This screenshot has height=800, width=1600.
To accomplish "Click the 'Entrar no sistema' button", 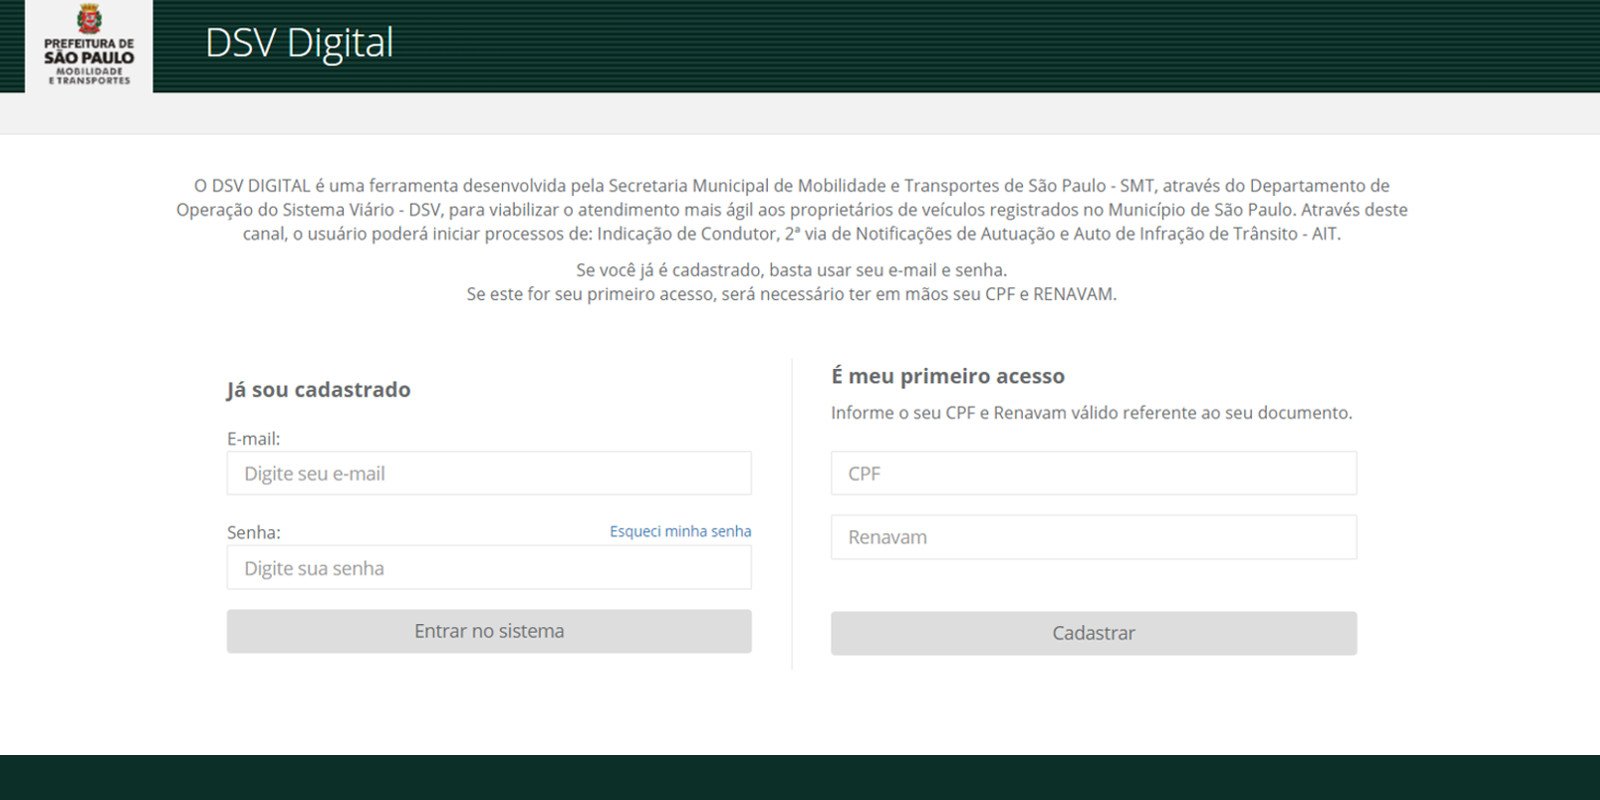I will (489, 631).
